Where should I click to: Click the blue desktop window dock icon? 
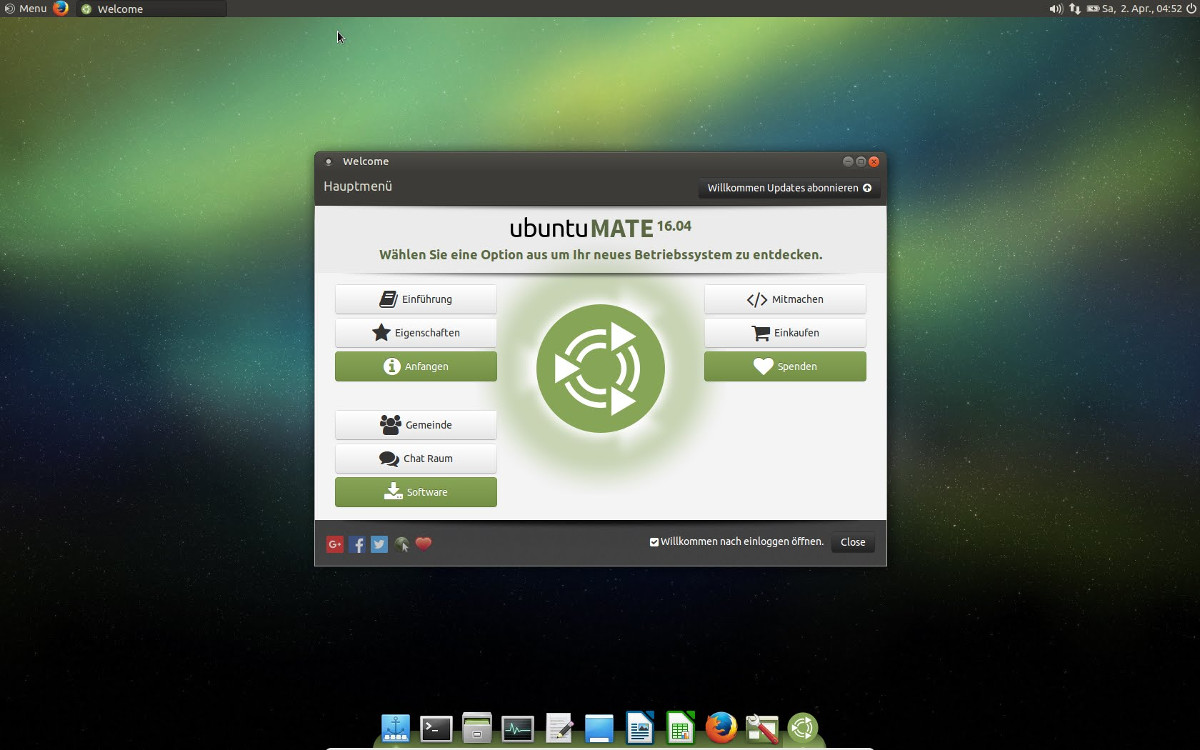(x=599, y=729)
